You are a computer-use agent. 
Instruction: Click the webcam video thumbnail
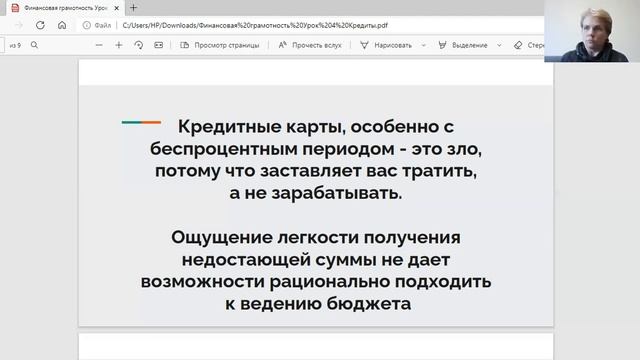(x=592, y=31)
